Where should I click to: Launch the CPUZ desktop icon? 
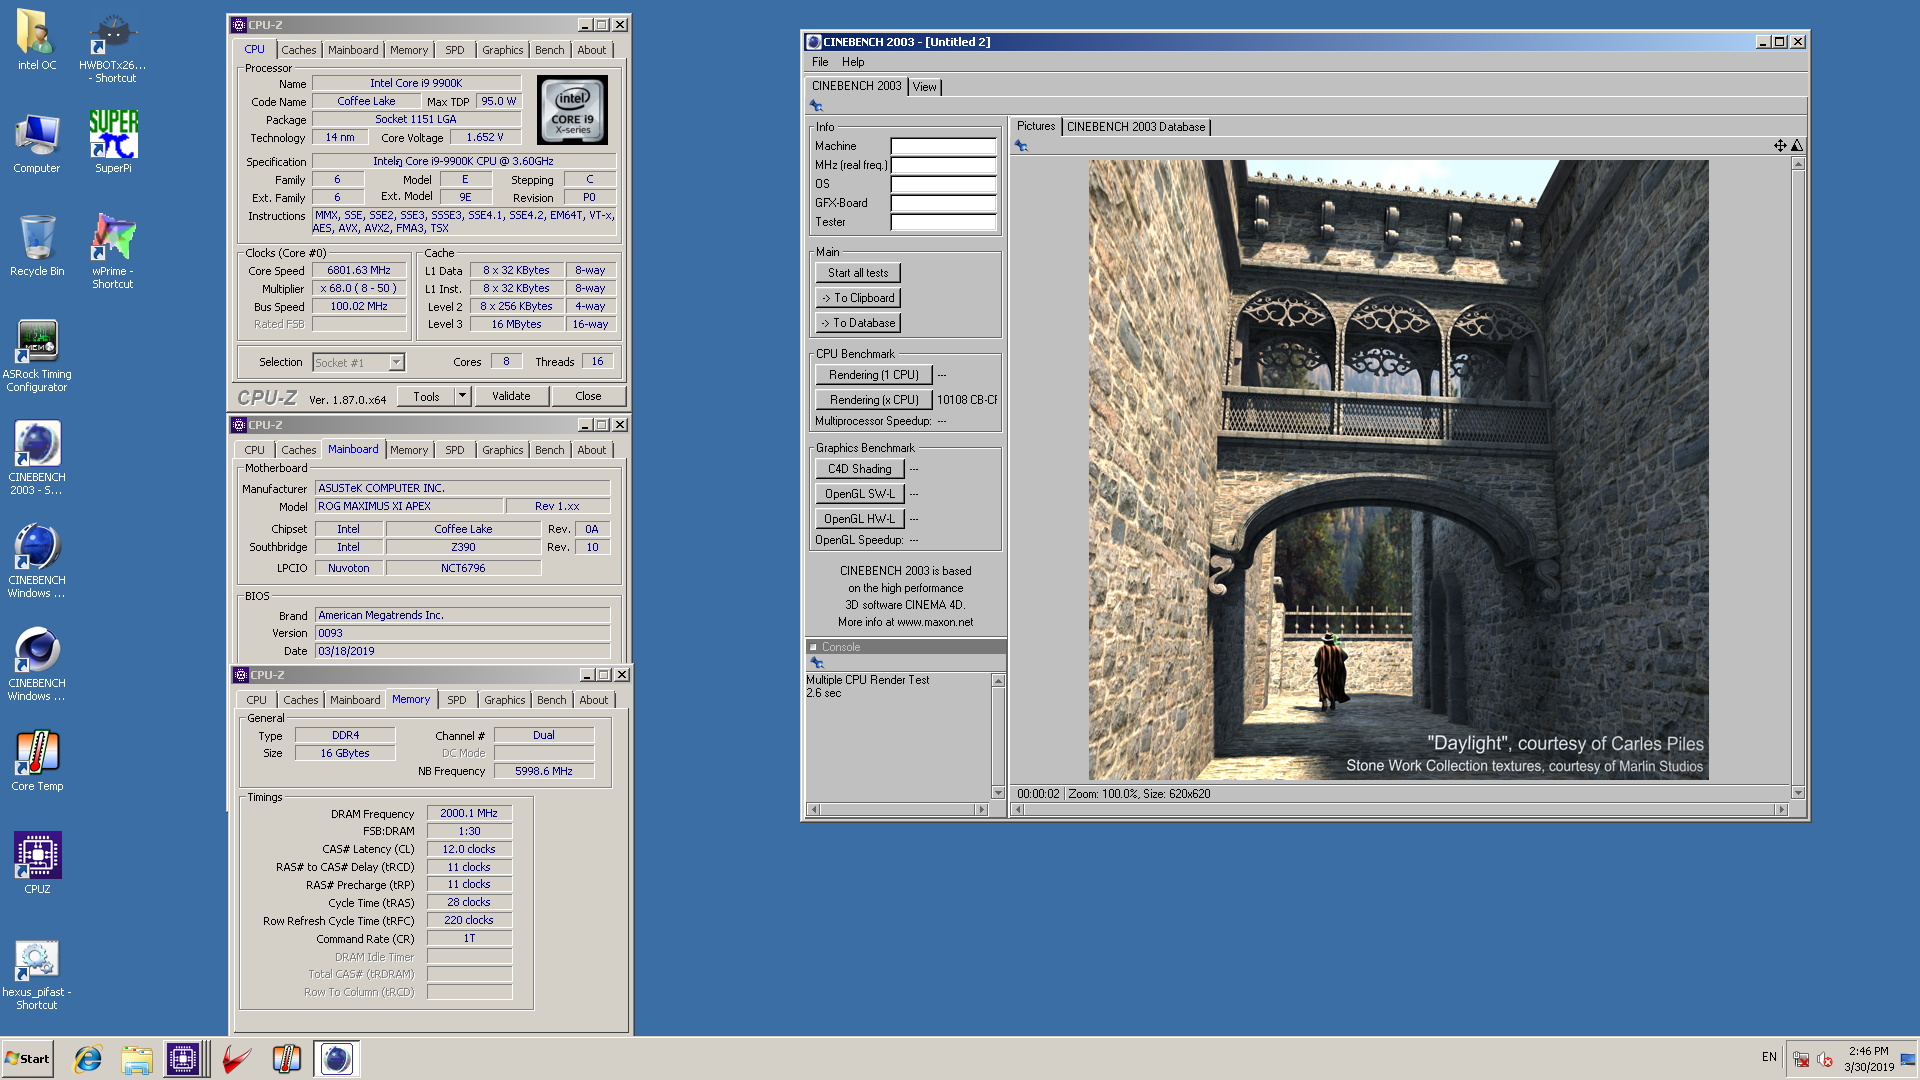(x=37, y=863)
